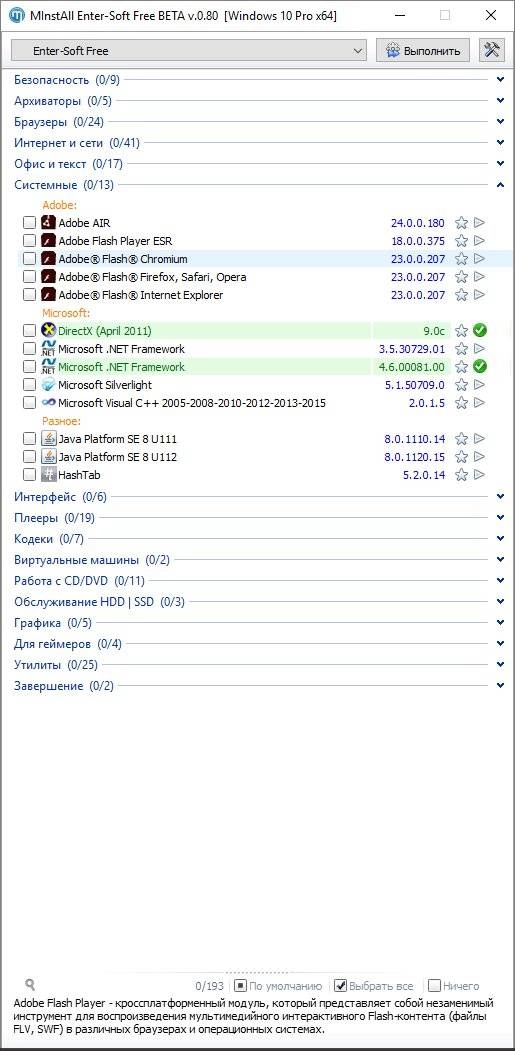
Task: Collapse the Системные category chevron
Action: pos(500,184)
